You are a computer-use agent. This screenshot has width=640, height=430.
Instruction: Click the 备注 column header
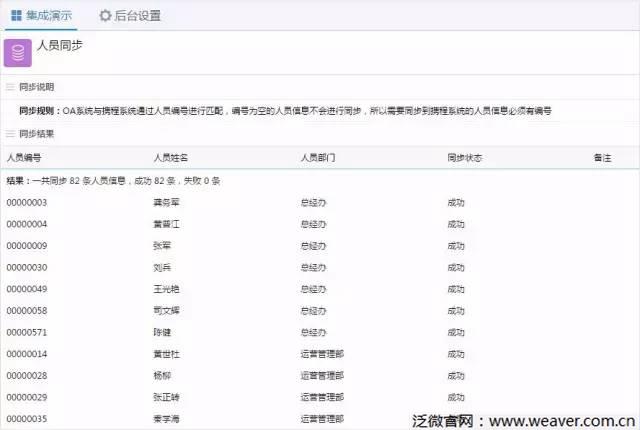point(602,157)
